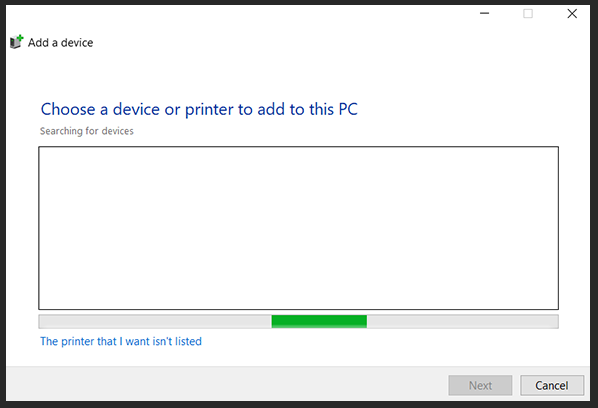
Task: Click inside the empty device list box
Action: click(298, 228)
